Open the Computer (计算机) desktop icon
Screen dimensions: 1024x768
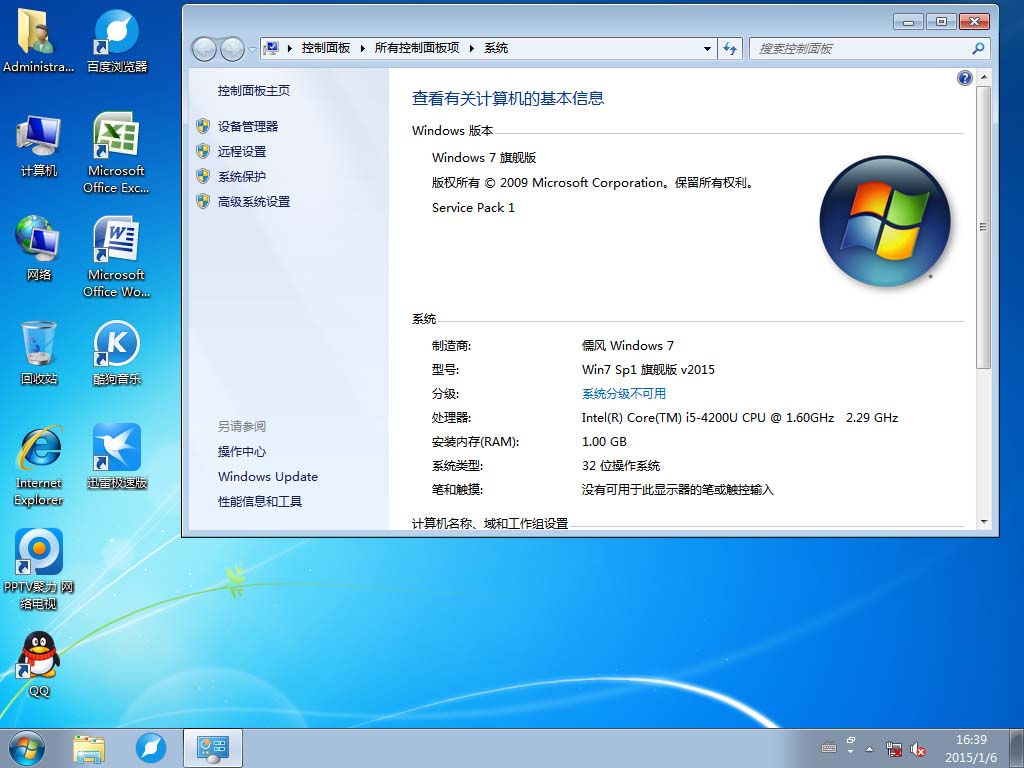point(39,145)
